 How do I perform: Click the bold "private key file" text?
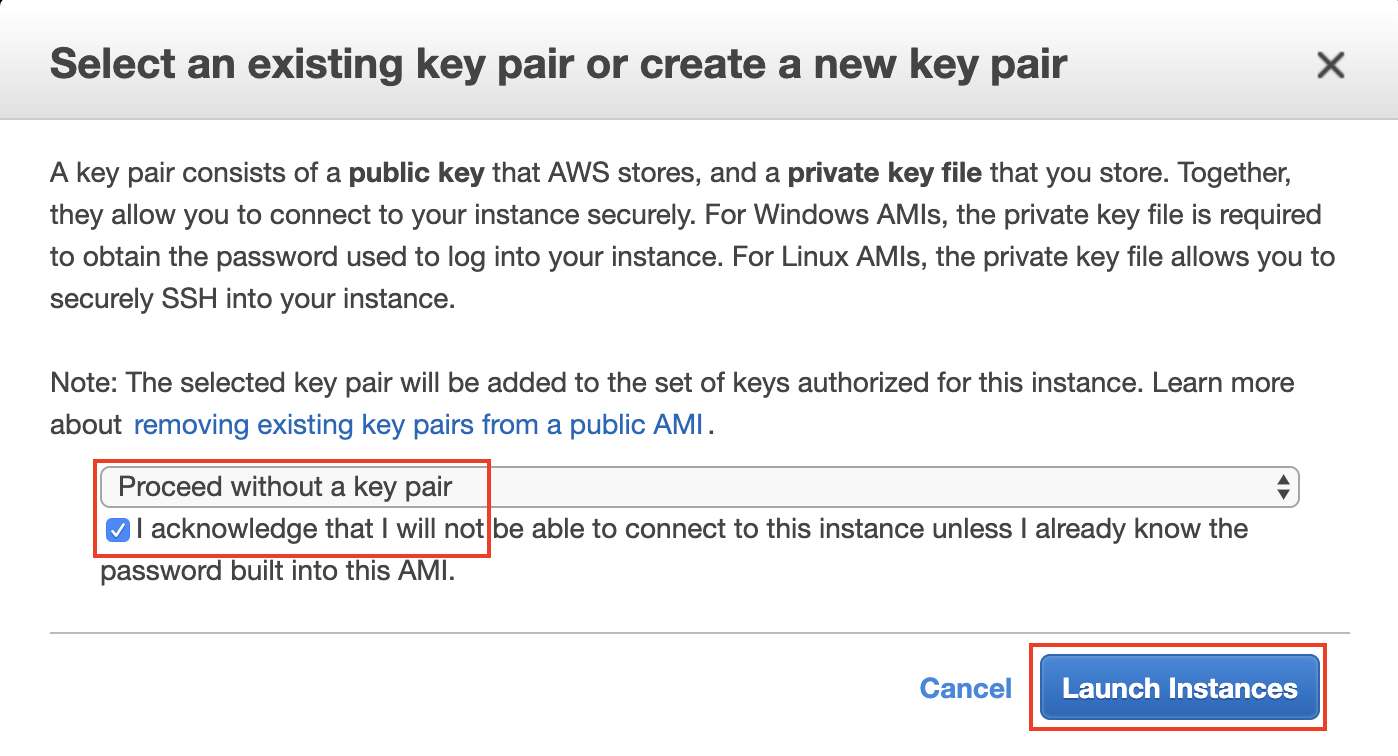(x=884, y=173)
